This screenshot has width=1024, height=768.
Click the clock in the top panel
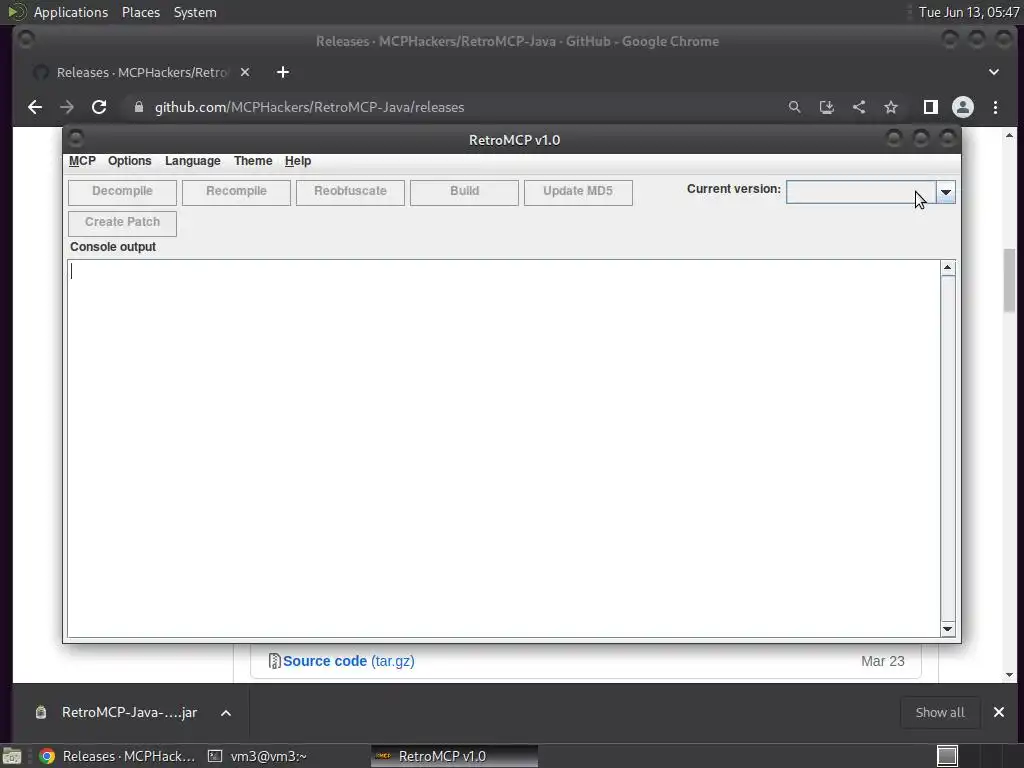click(968, 12)
